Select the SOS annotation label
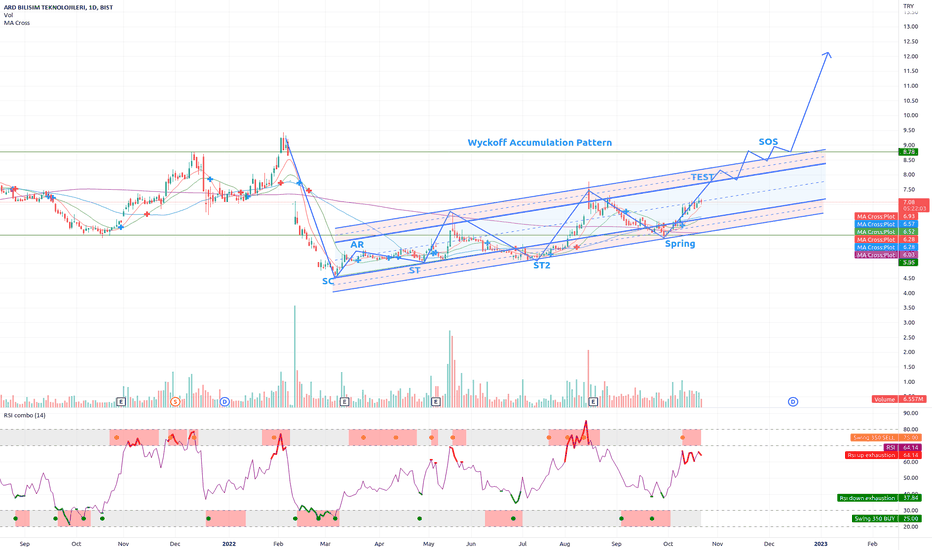This screenshot has height=550, width=932. tap(768, 142)
